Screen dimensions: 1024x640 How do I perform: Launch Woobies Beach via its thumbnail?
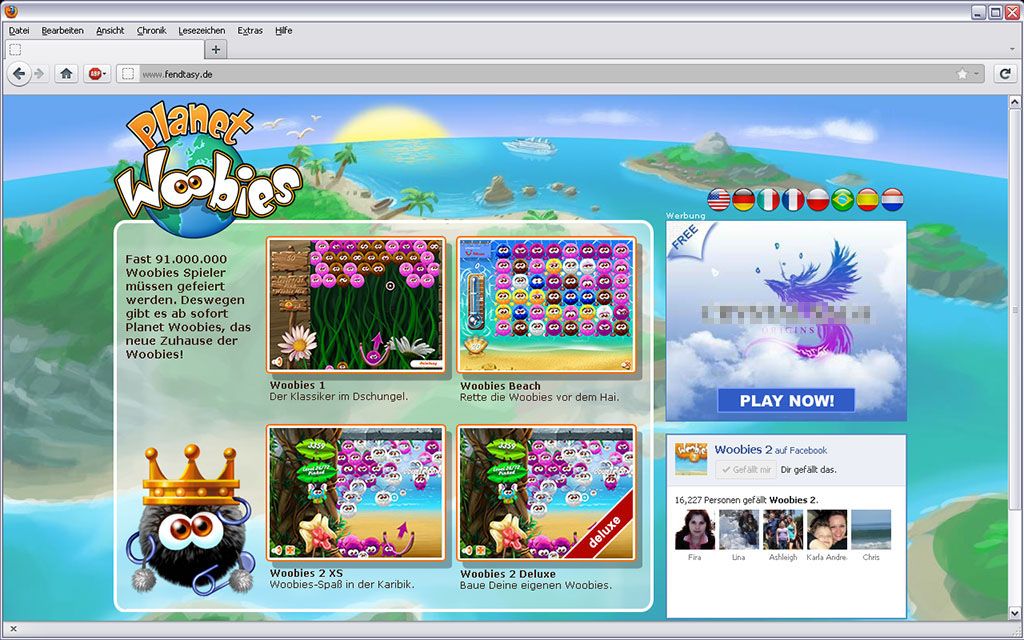pos(546,304)
